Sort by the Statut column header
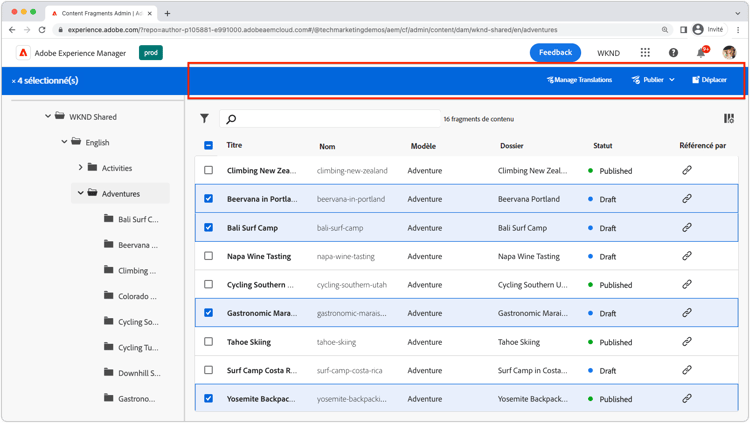 pos(602,146)
